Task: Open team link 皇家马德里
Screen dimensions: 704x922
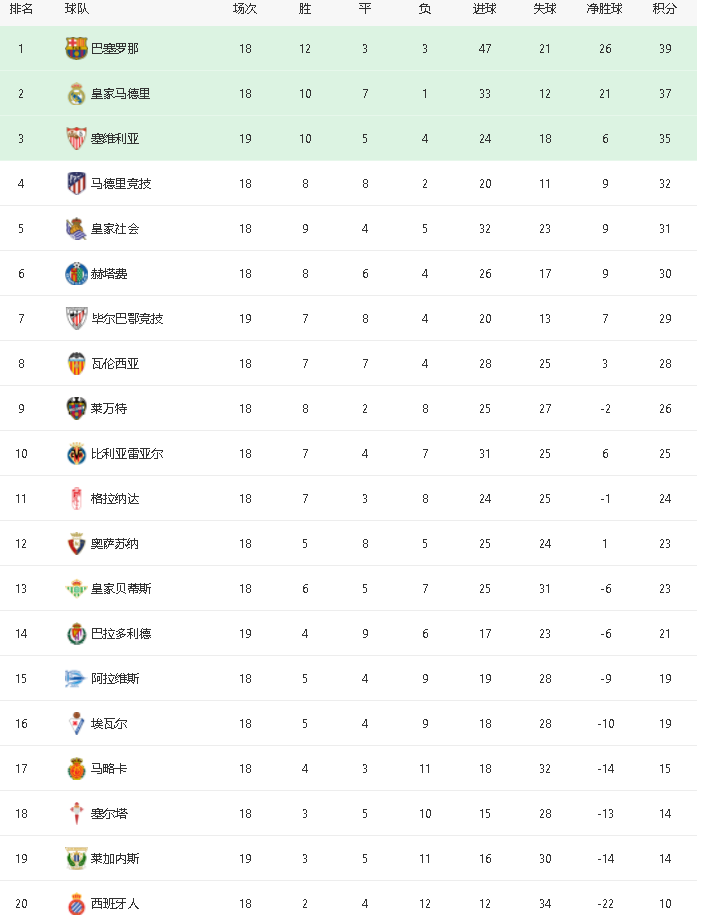Action: (x=121, y=93)
